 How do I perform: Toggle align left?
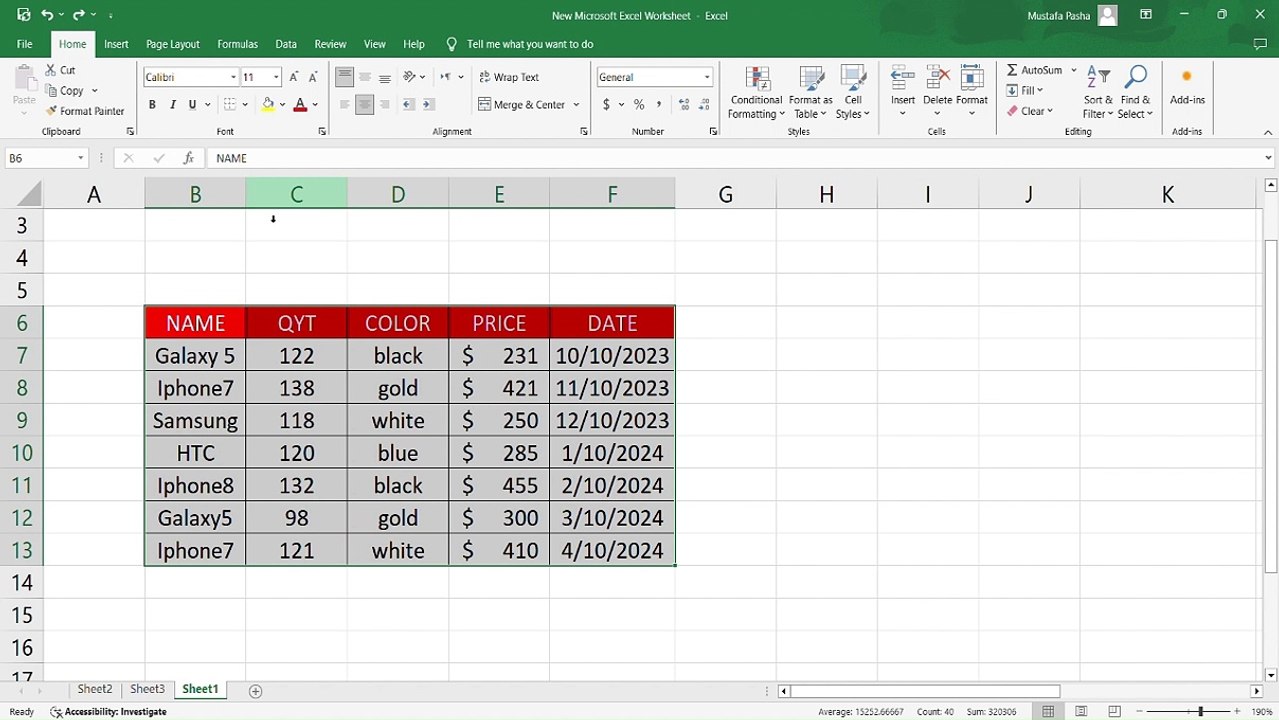(344, 104)
